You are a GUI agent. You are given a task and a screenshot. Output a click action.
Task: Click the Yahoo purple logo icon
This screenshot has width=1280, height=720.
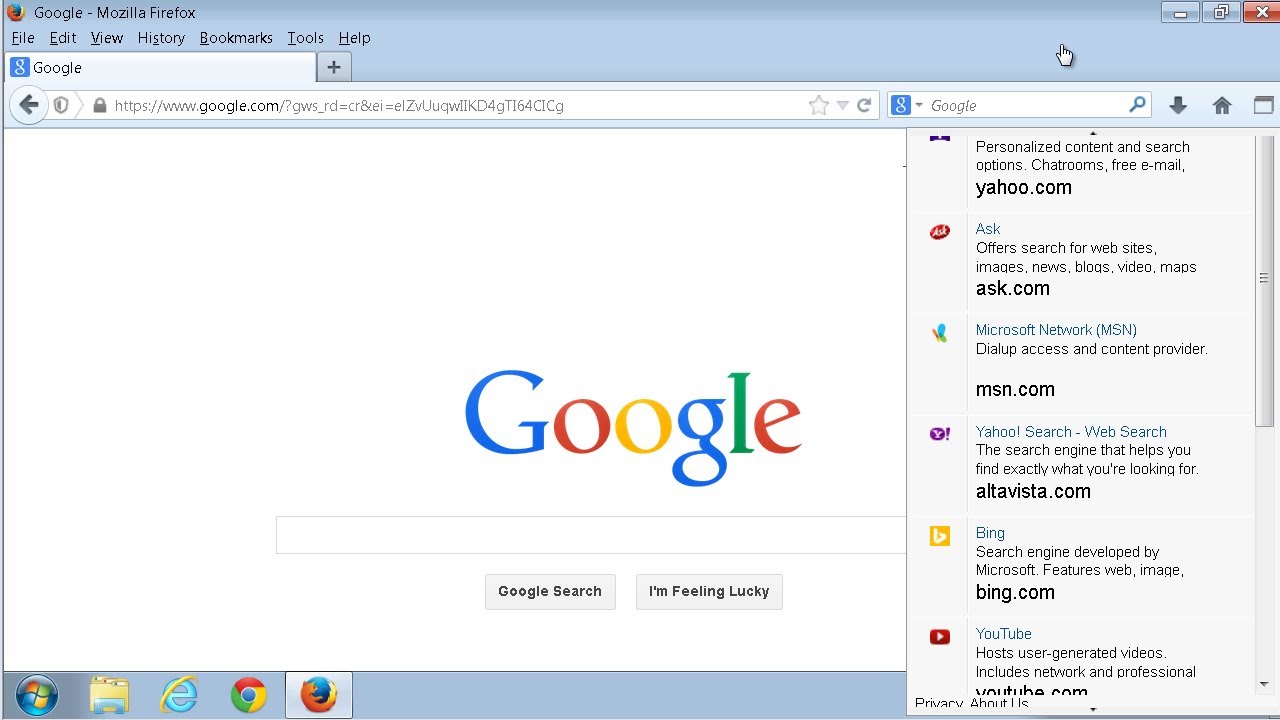[x=940, y=434]
